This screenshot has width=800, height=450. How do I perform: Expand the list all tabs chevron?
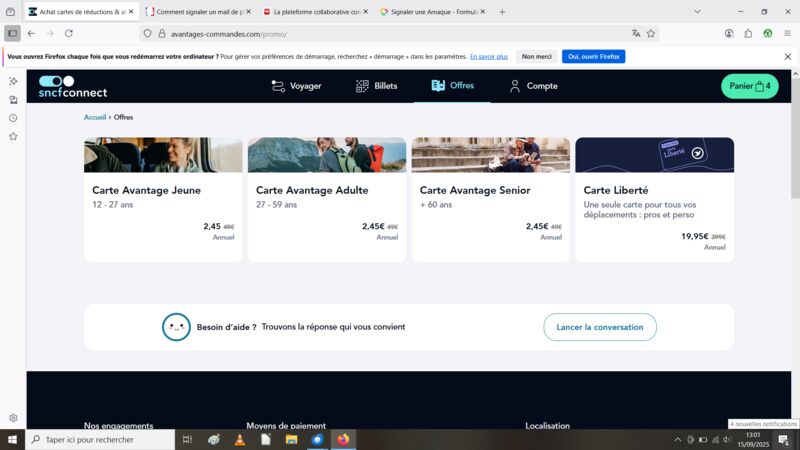(697, 11)
